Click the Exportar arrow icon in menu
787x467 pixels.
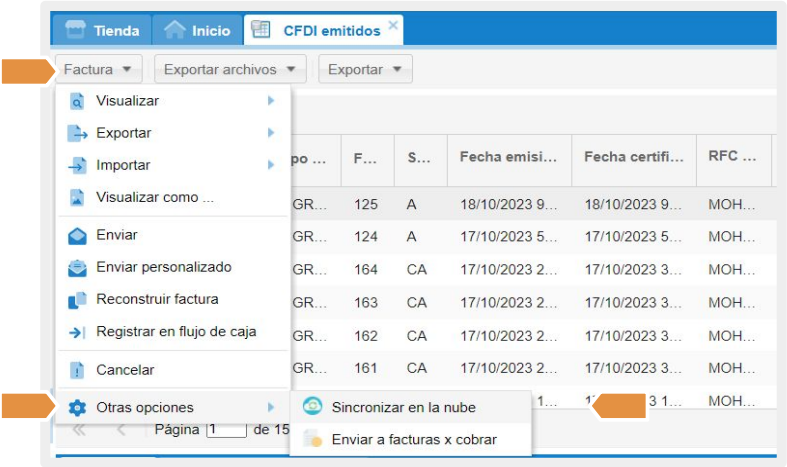[77, 133]
